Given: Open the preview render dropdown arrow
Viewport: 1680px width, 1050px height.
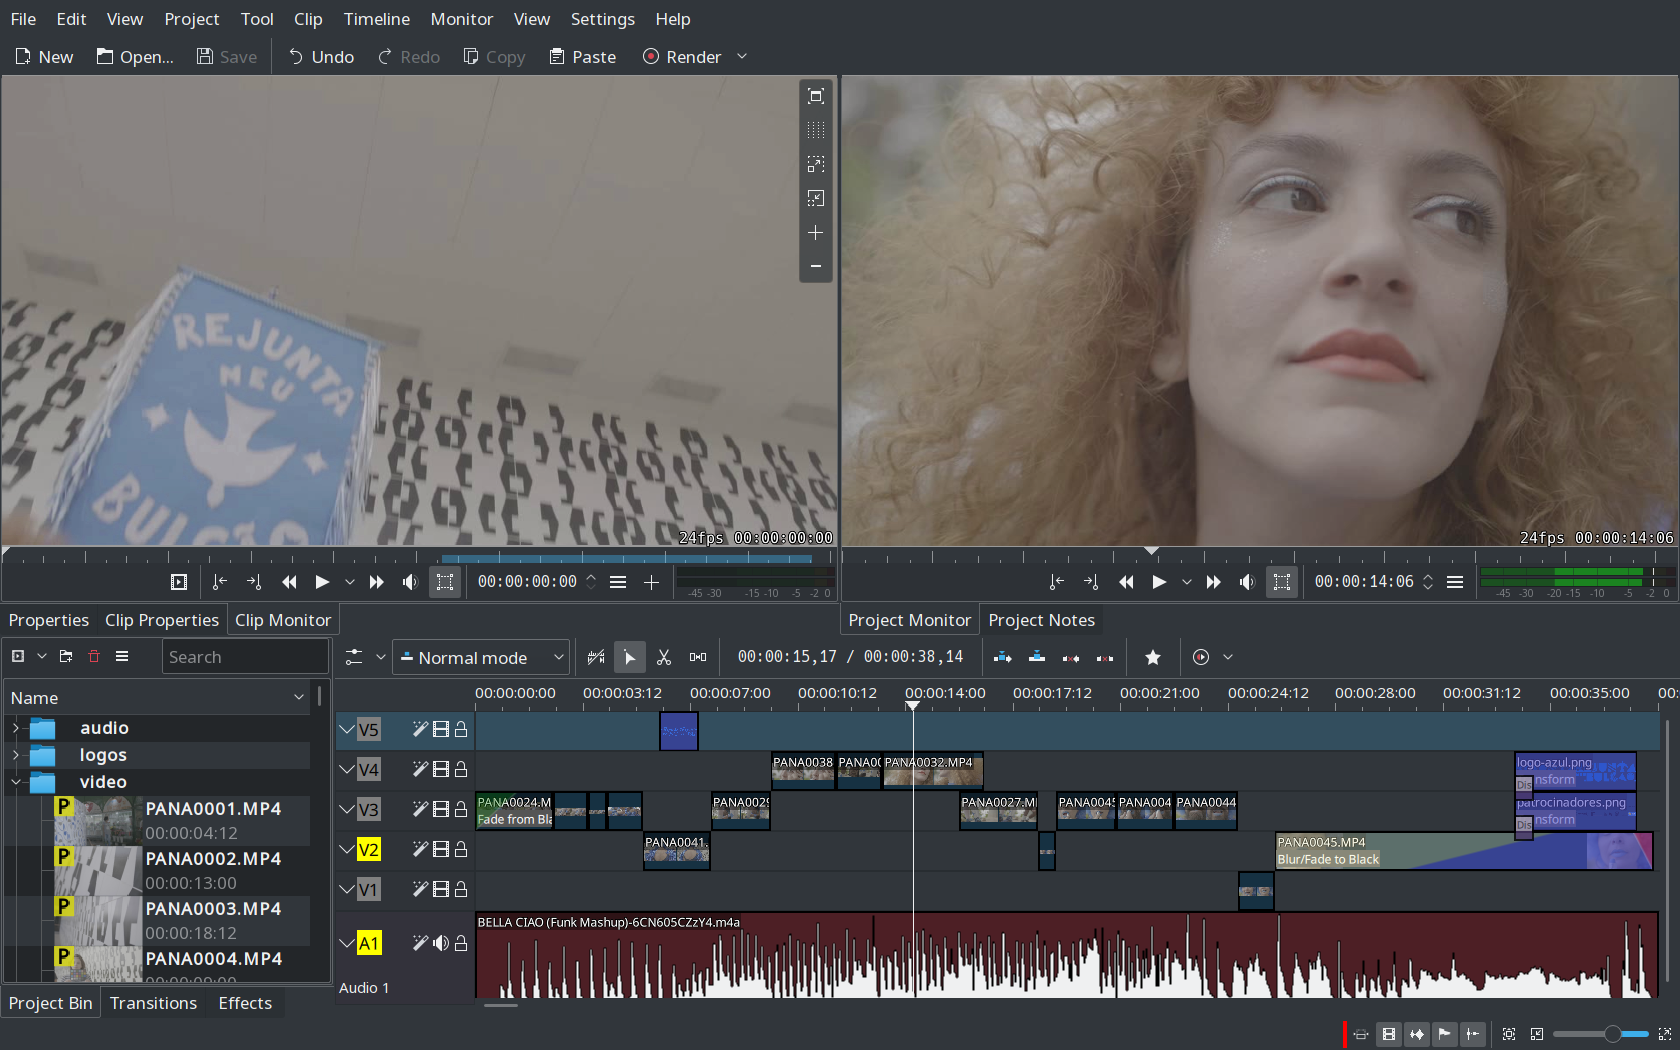Looking at the screenshot, I should (1228, 657).
